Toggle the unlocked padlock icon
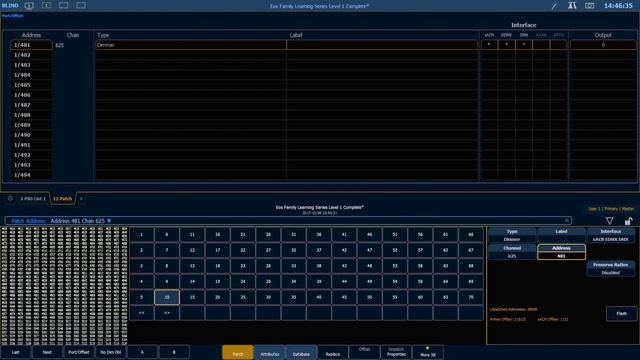The height and width of the screenshot is (360, 640). click(x=628, y=221)
